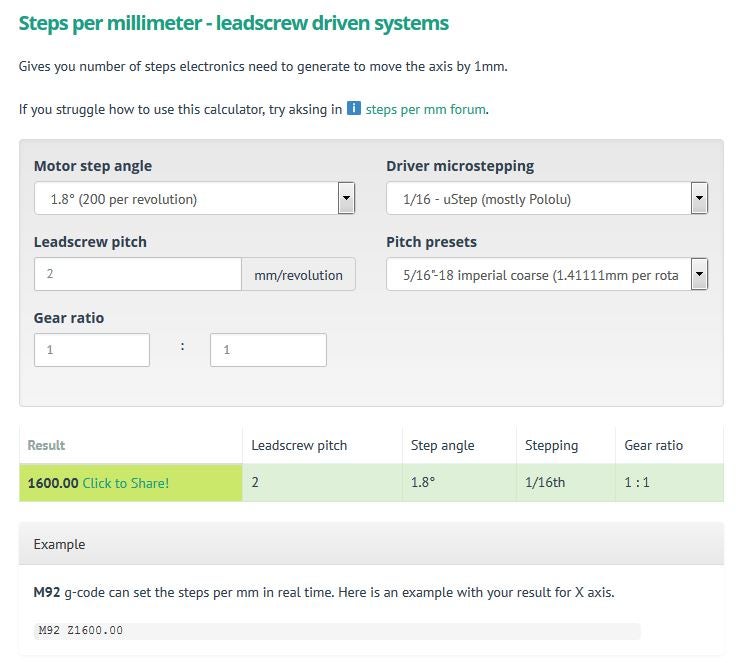Screen dimensions: 738x663
Task: Open the Pitch presets dropdown
Action: [x=547, y=275]
